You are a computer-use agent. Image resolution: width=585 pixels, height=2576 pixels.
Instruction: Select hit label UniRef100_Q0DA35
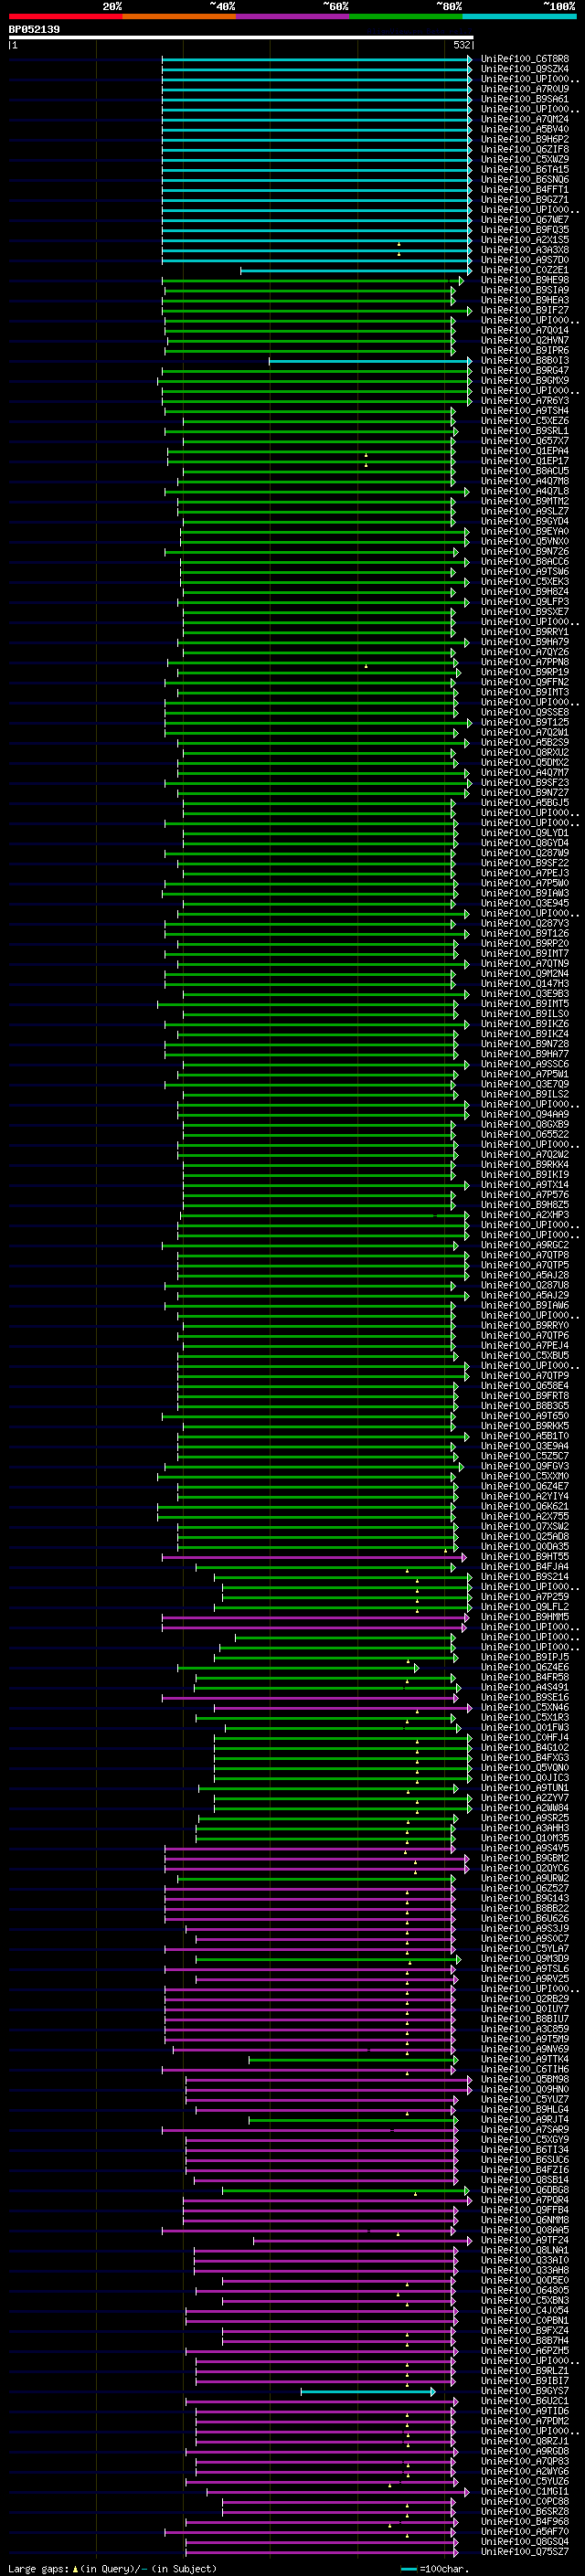[x=525, y=1547]
